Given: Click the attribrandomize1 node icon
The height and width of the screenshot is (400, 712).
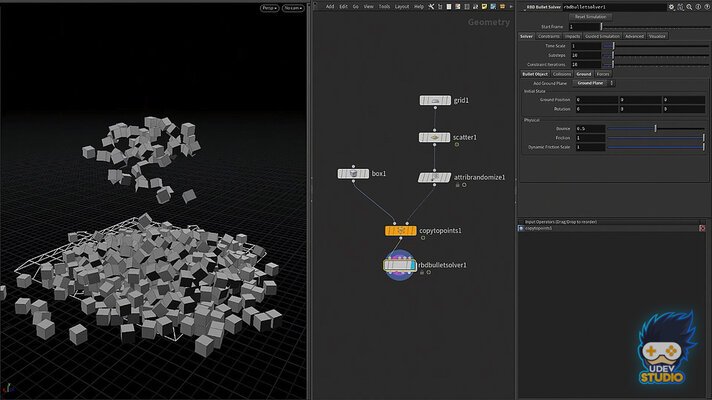Looking at the screenshot, I should tap(434, 177).
